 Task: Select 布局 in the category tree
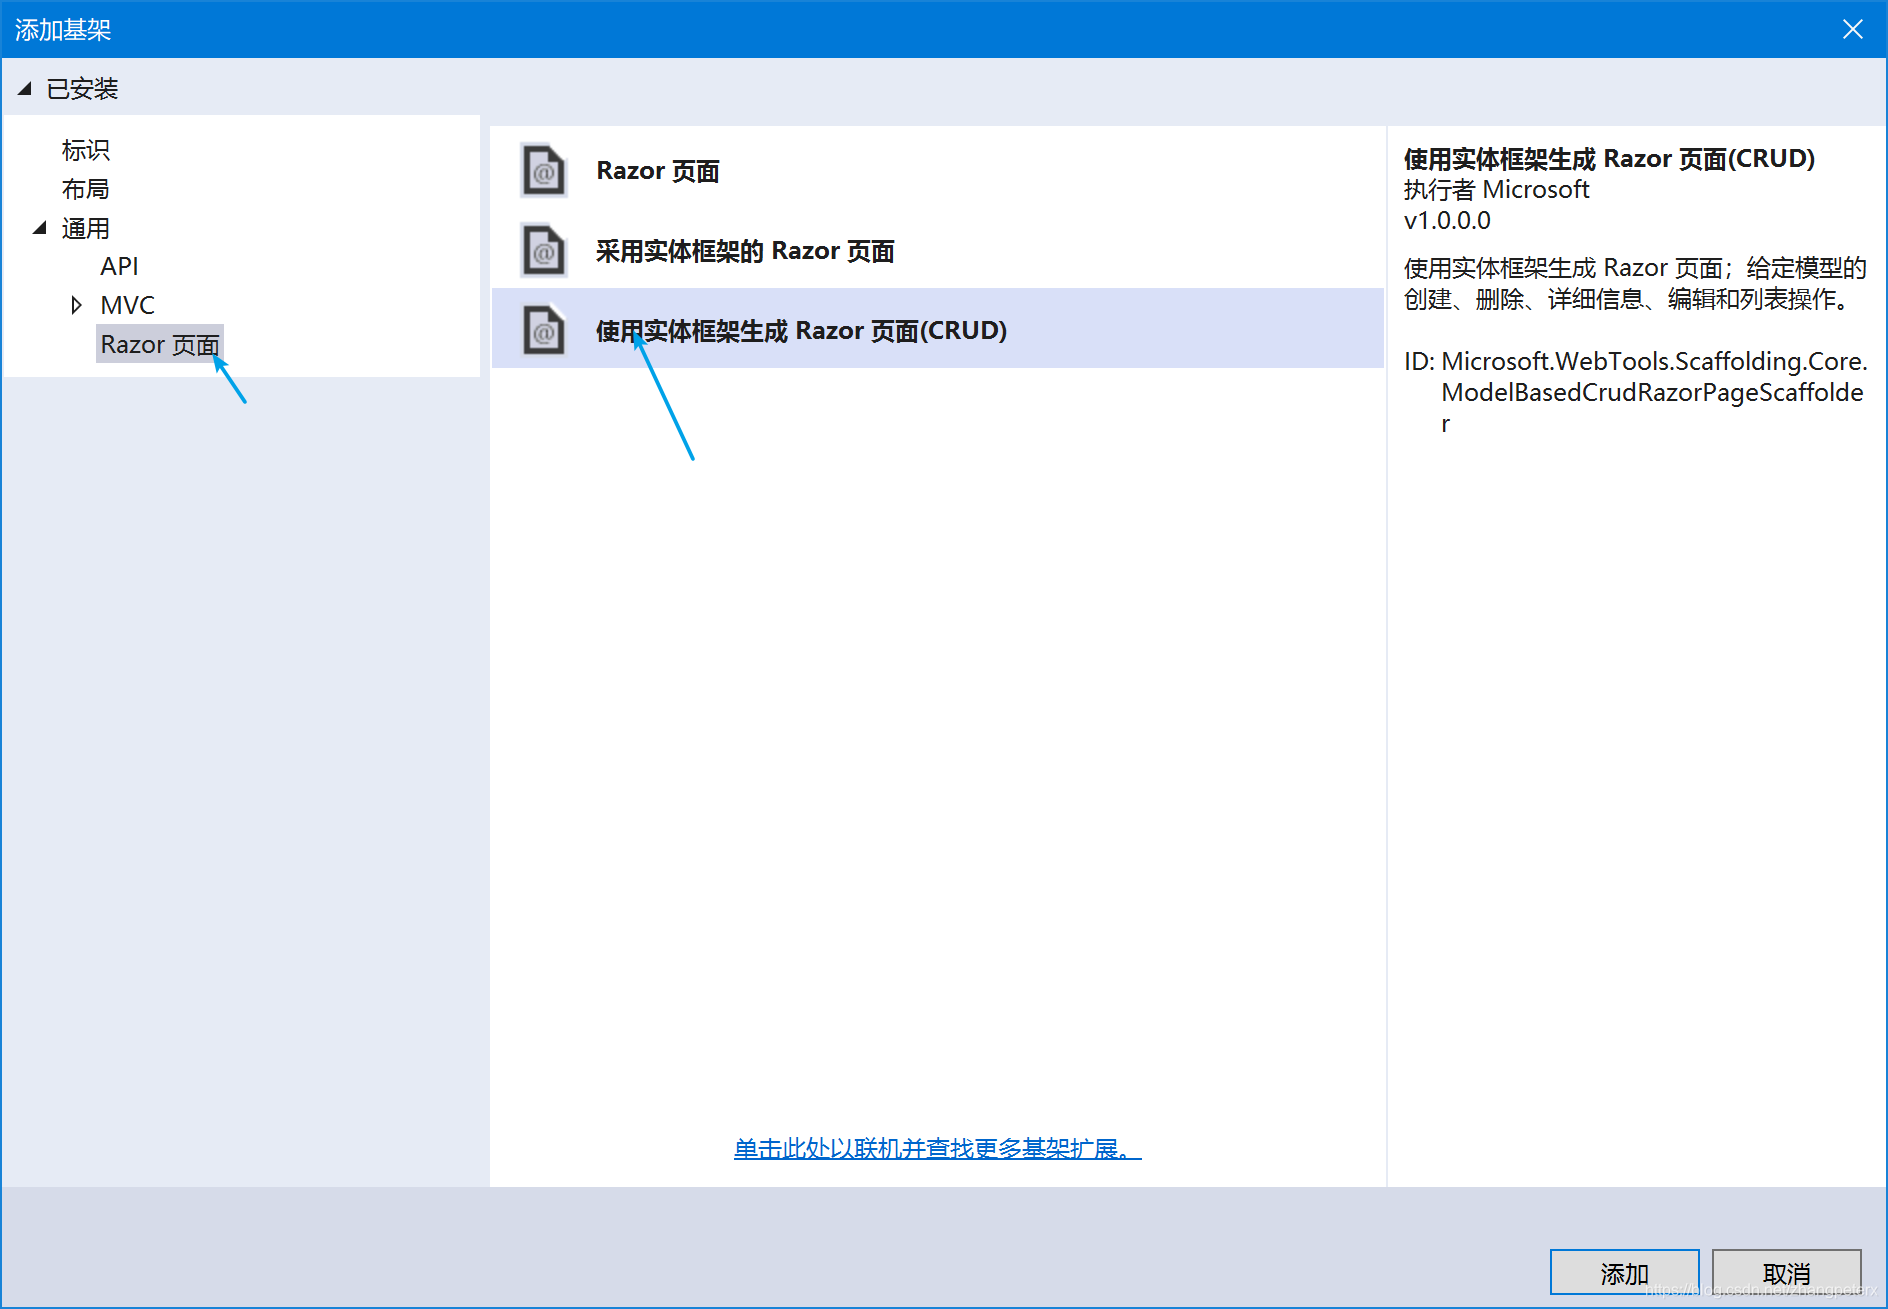[x=85, y=189]
